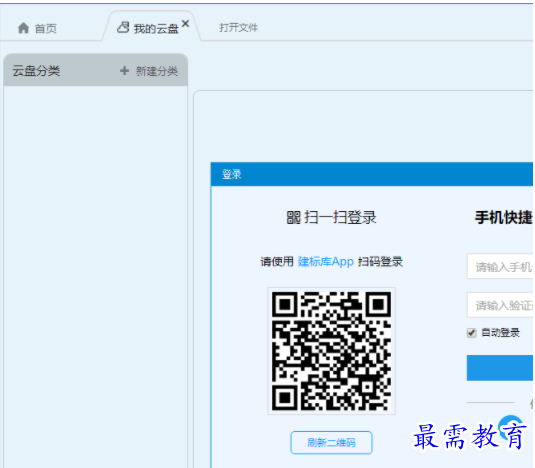Click the 云盘分类 header label

36,71
